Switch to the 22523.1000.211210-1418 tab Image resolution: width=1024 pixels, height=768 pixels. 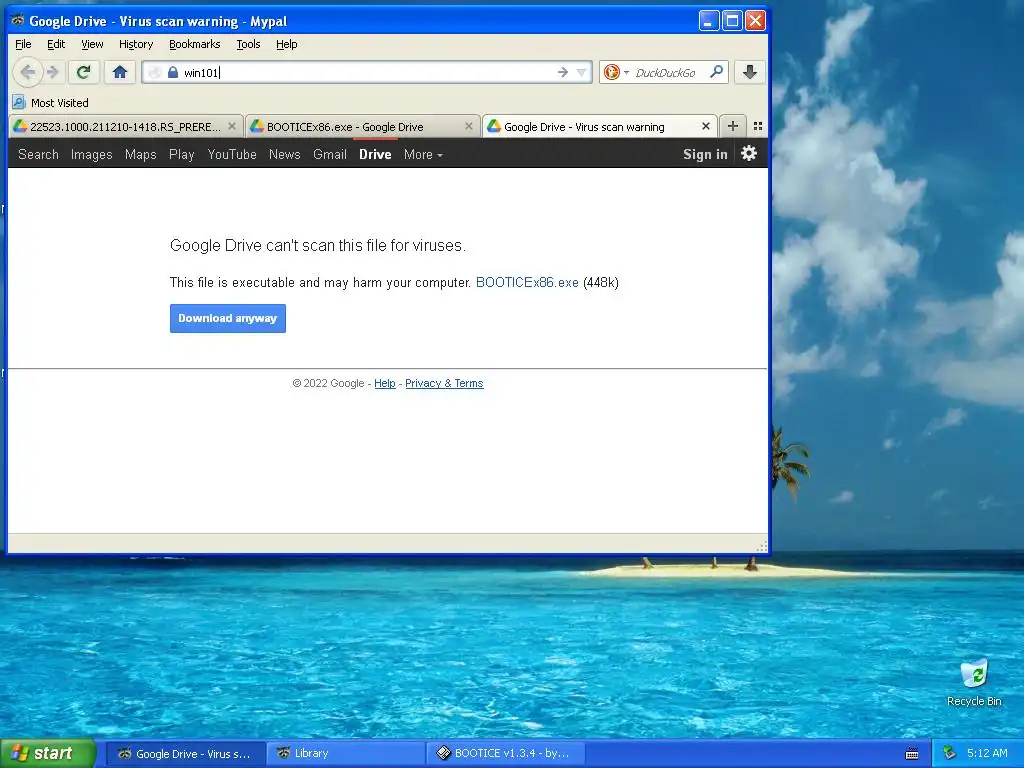point(125,127)
